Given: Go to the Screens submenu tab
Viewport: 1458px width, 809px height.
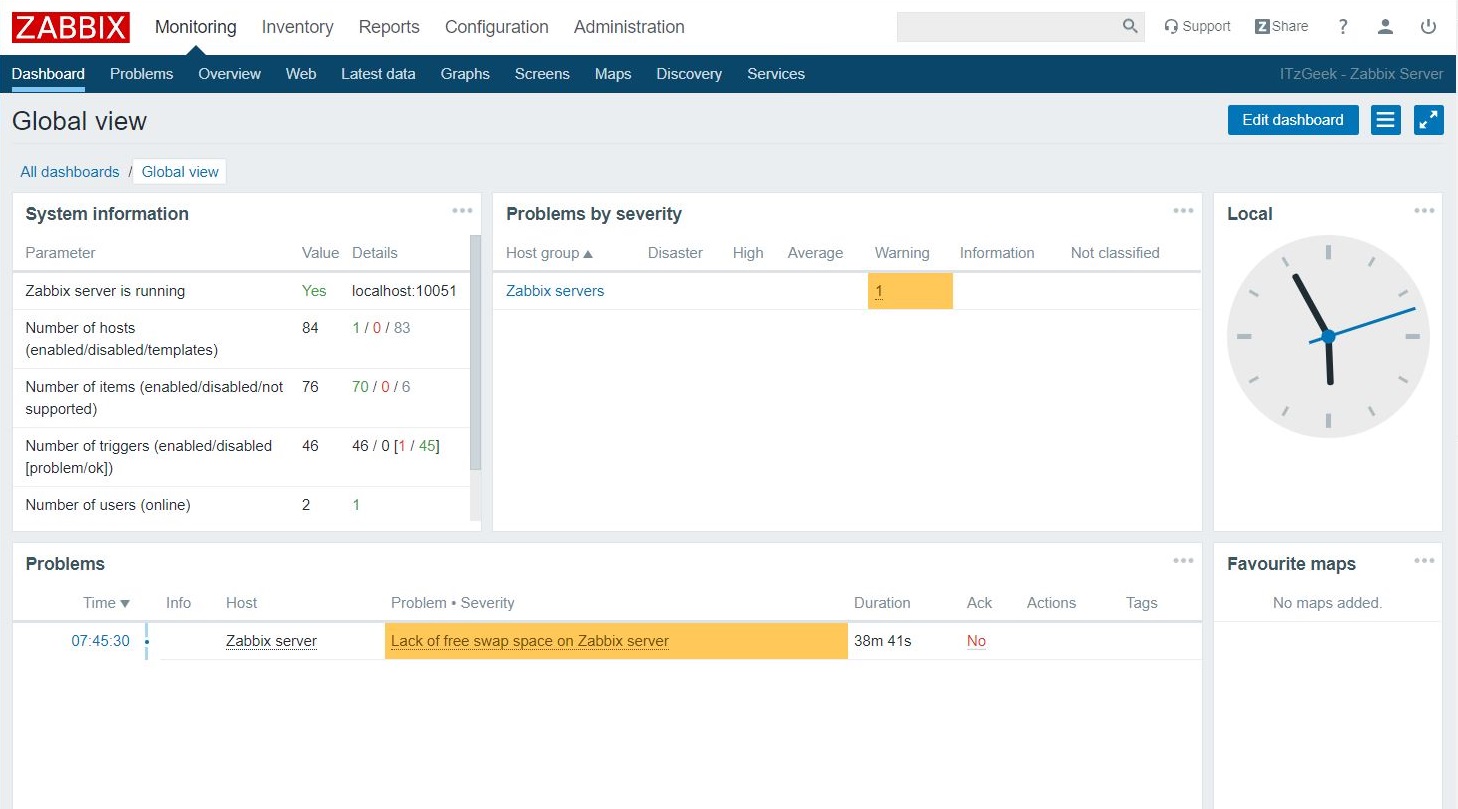Looking at the screenshot, I should click(542, 74).
